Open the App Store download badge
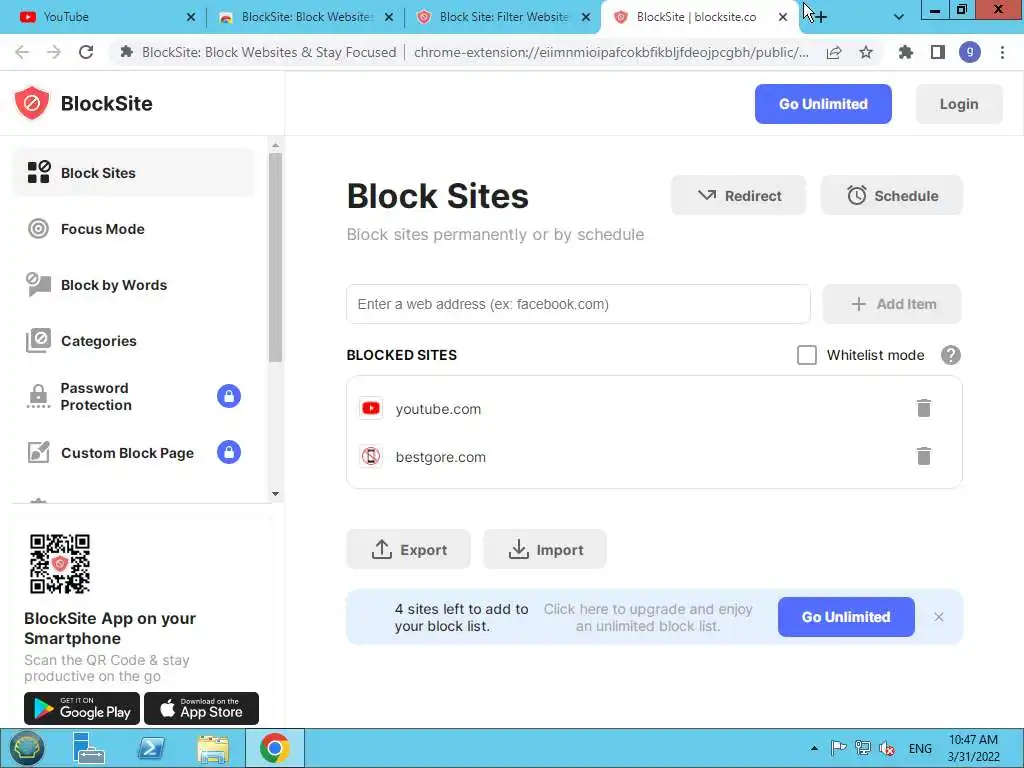The width and height of the screenshot is (1024, 768). pos(201,708)
